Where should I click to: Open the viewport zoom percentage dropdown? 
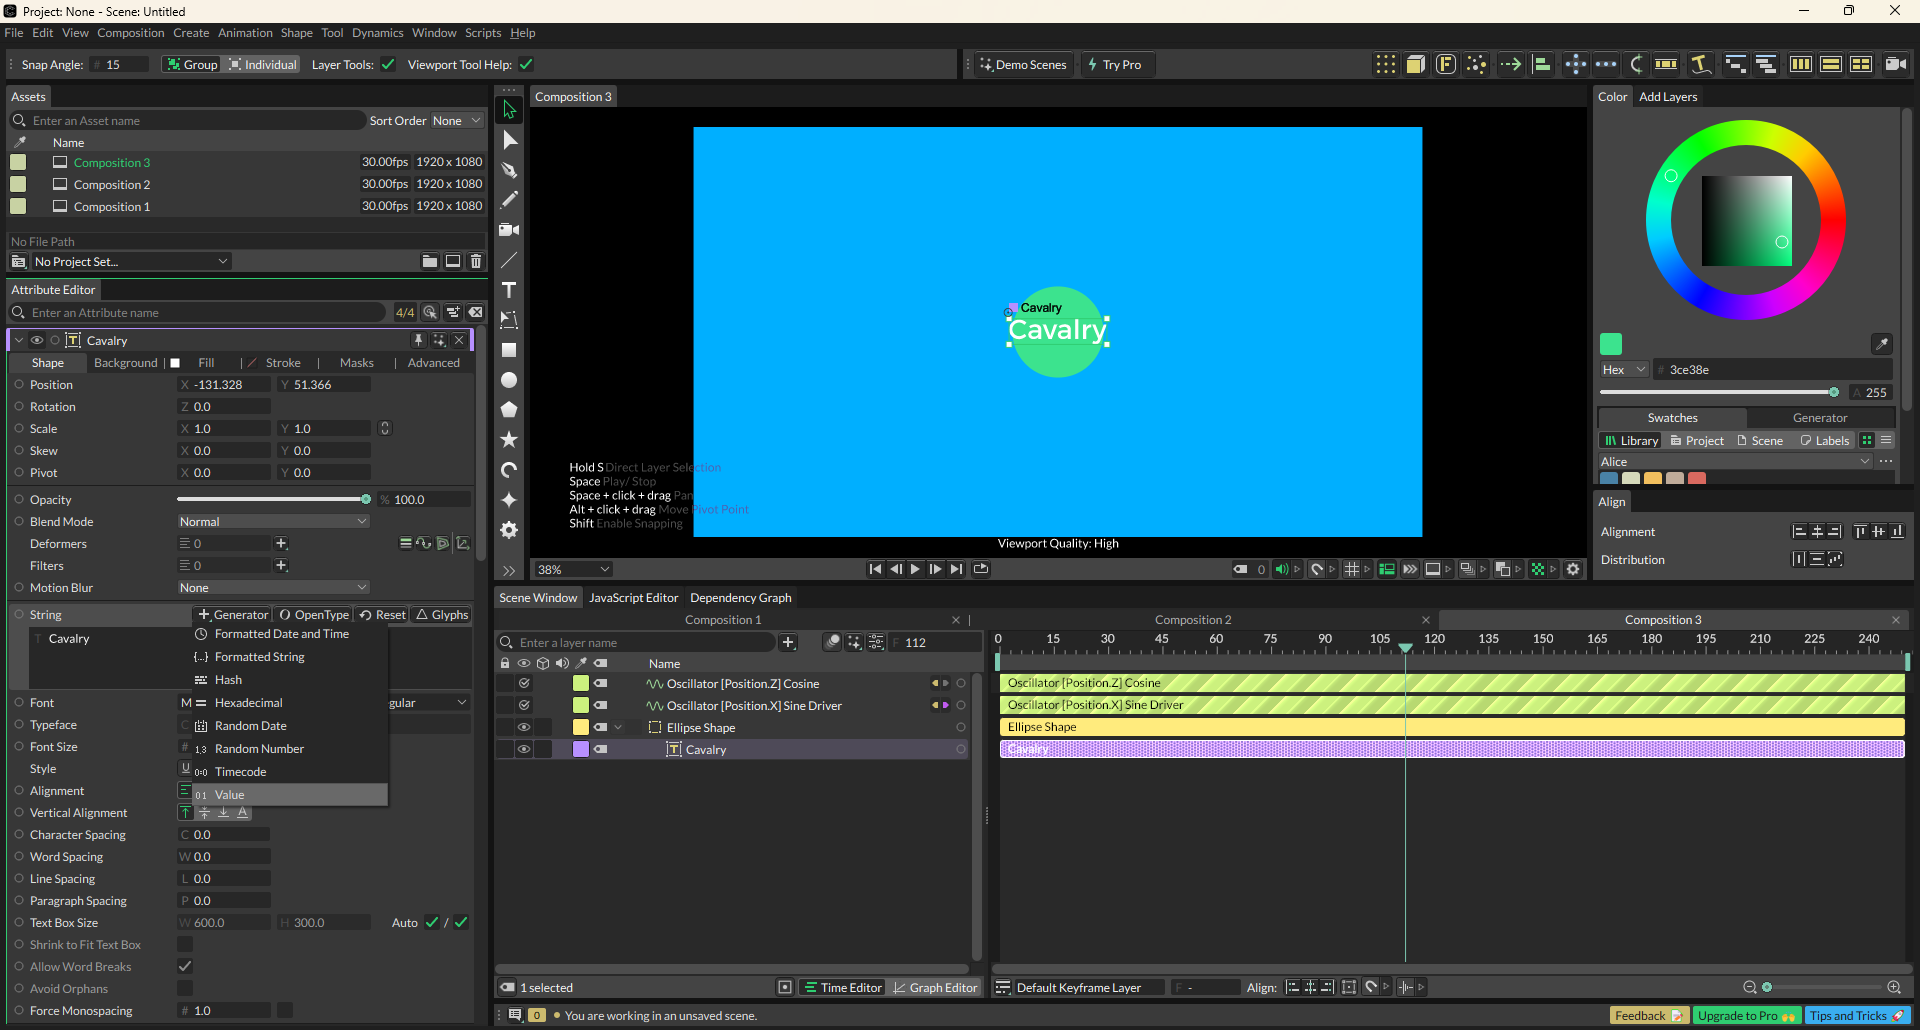point(573,570)
